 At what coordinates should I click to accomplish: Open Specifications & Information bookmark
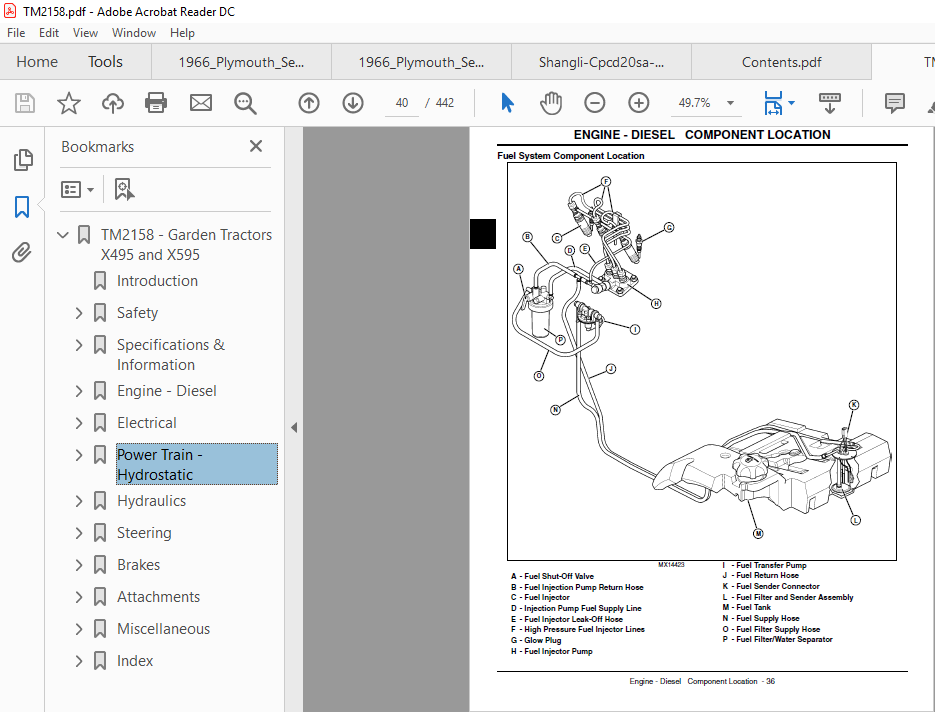171,355
